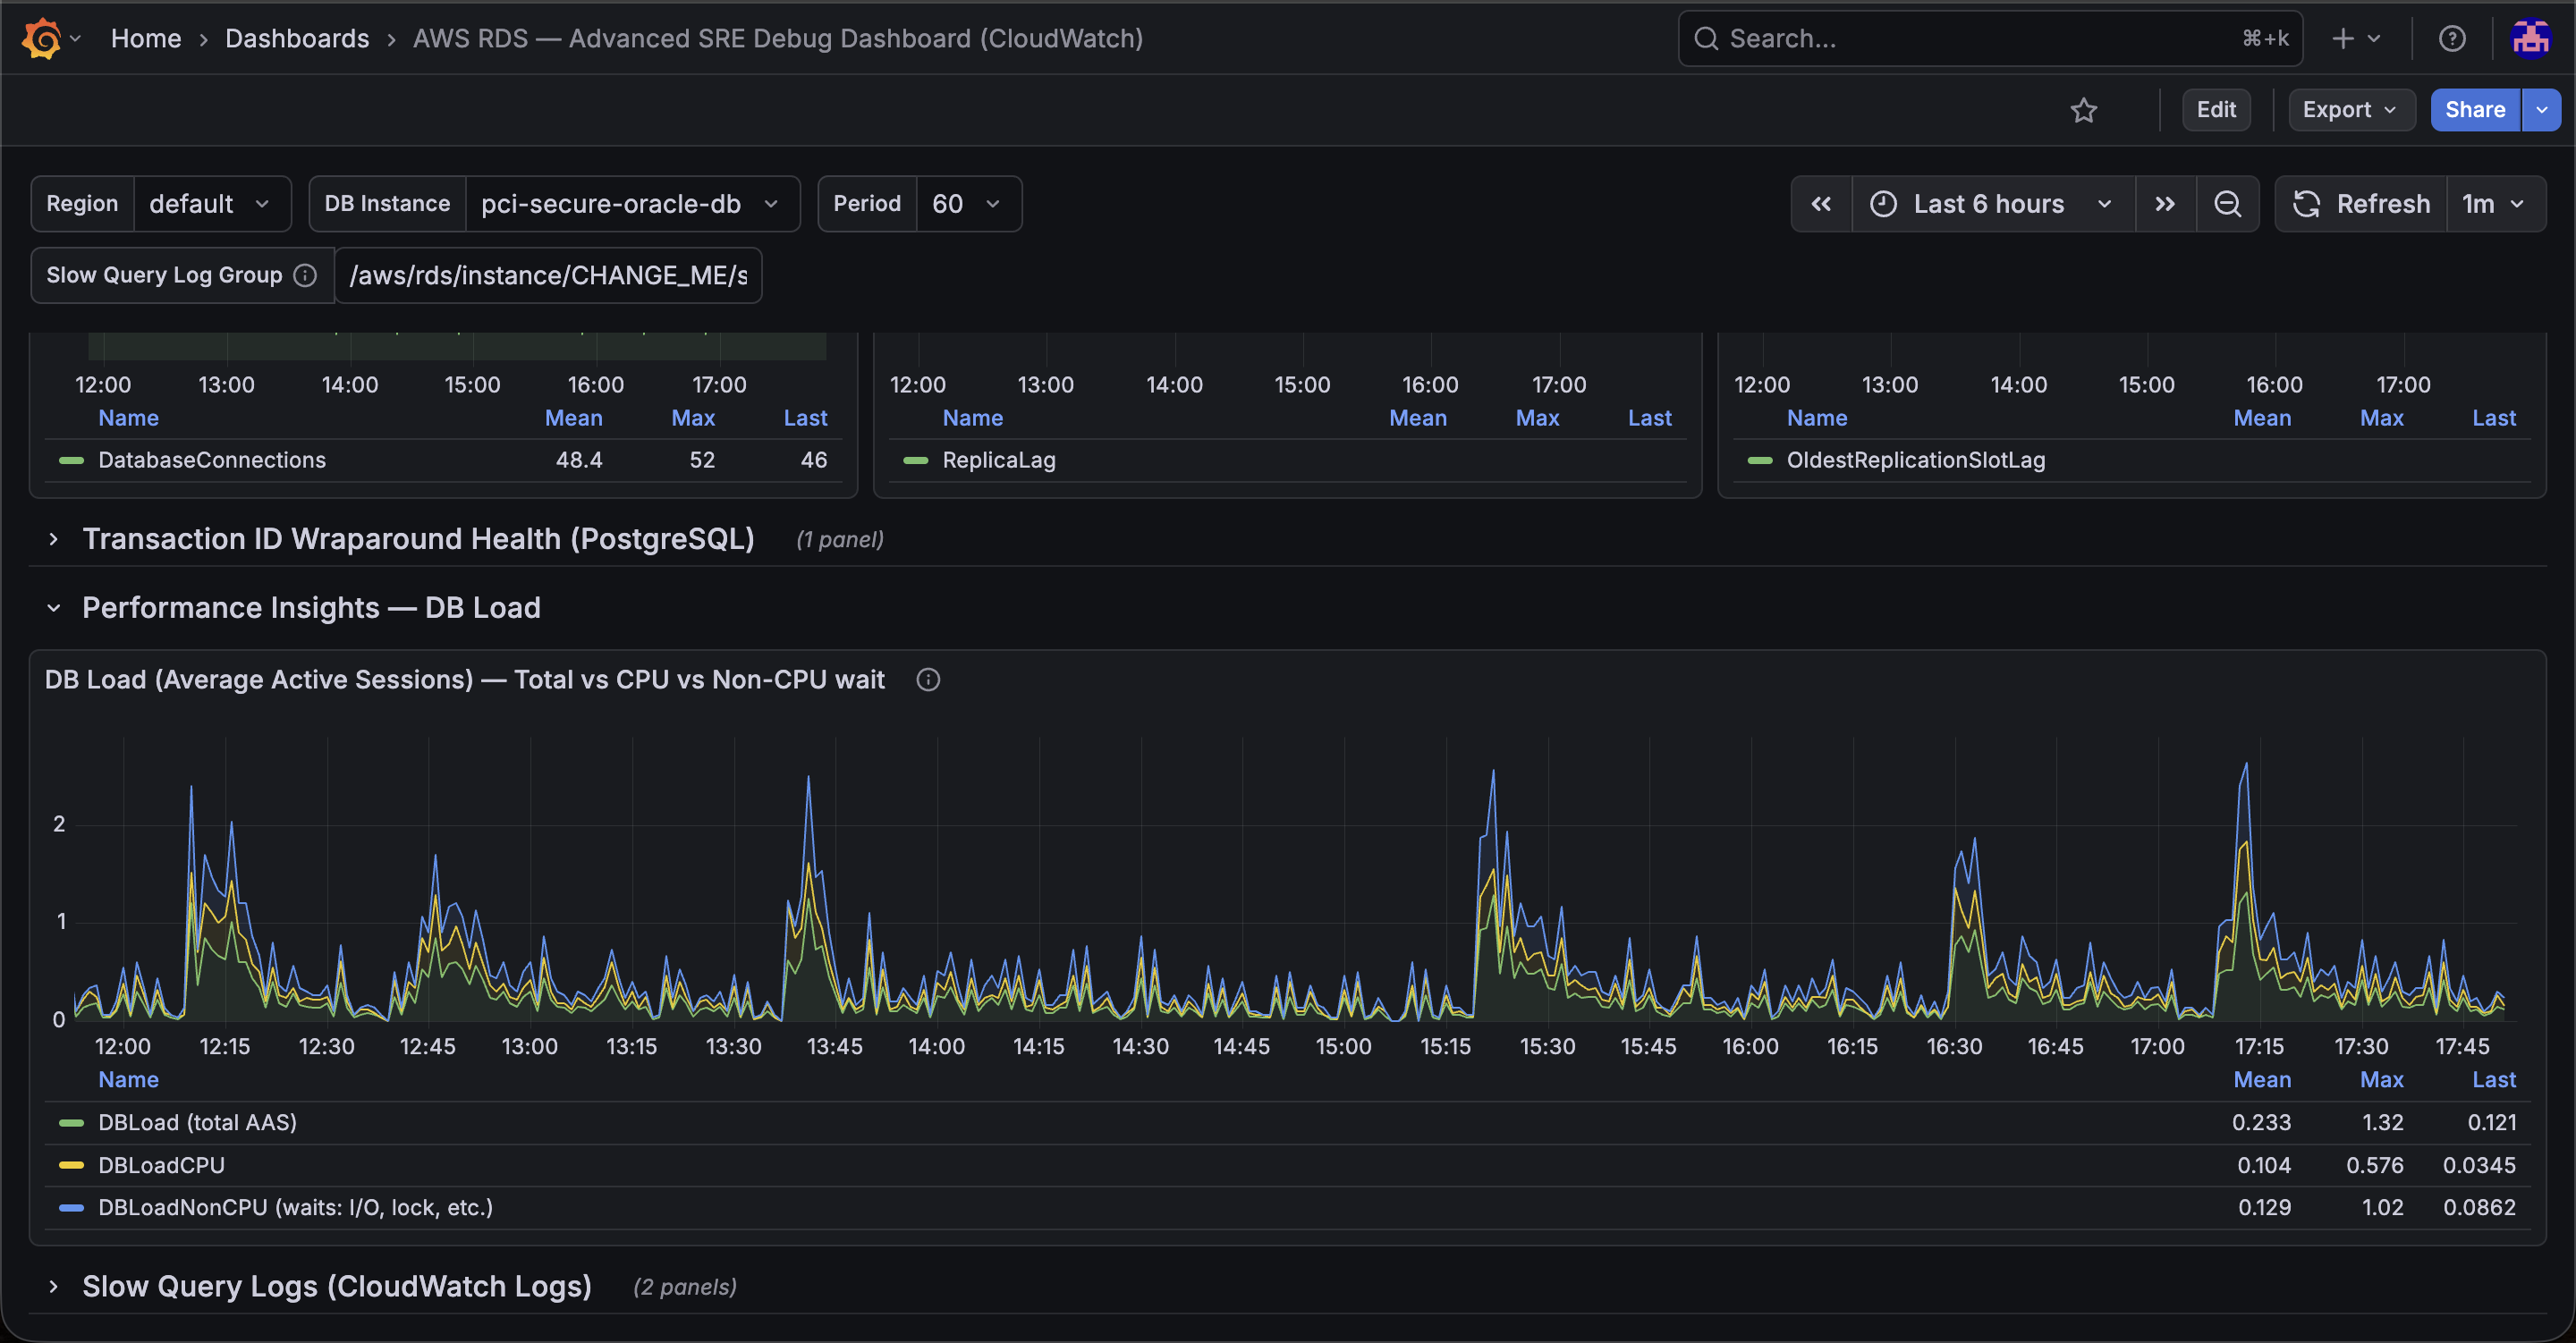Click the Slow Query Log Group input field
The width and height of the screenshot is (2576, 1343).
(x=548, y=276)
